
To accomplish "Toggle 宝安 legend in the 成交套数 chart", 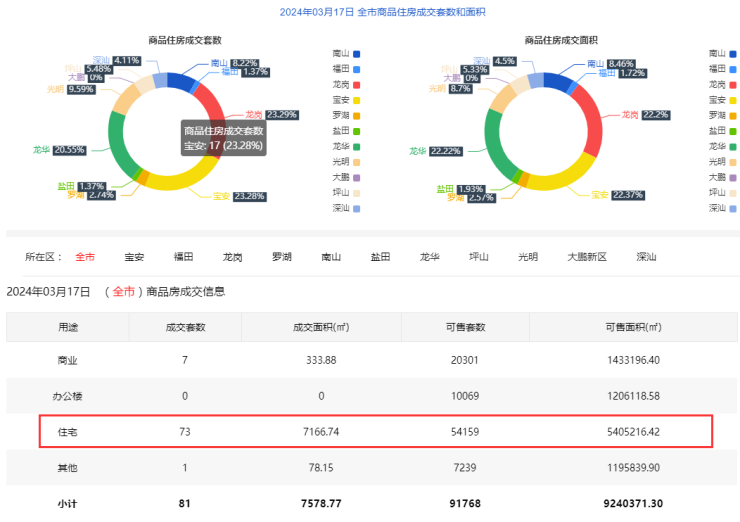I will [343, 99].
